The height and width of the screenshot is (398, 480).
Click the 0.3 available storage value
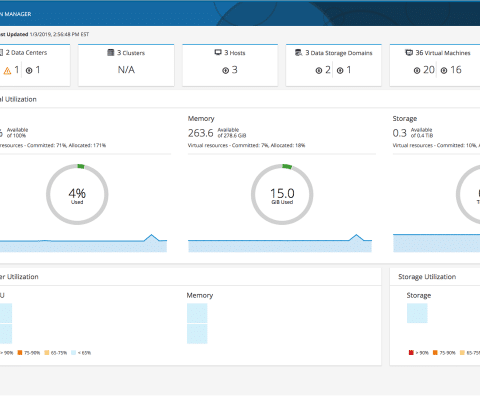pyautogui.click(x=399, y=133)
